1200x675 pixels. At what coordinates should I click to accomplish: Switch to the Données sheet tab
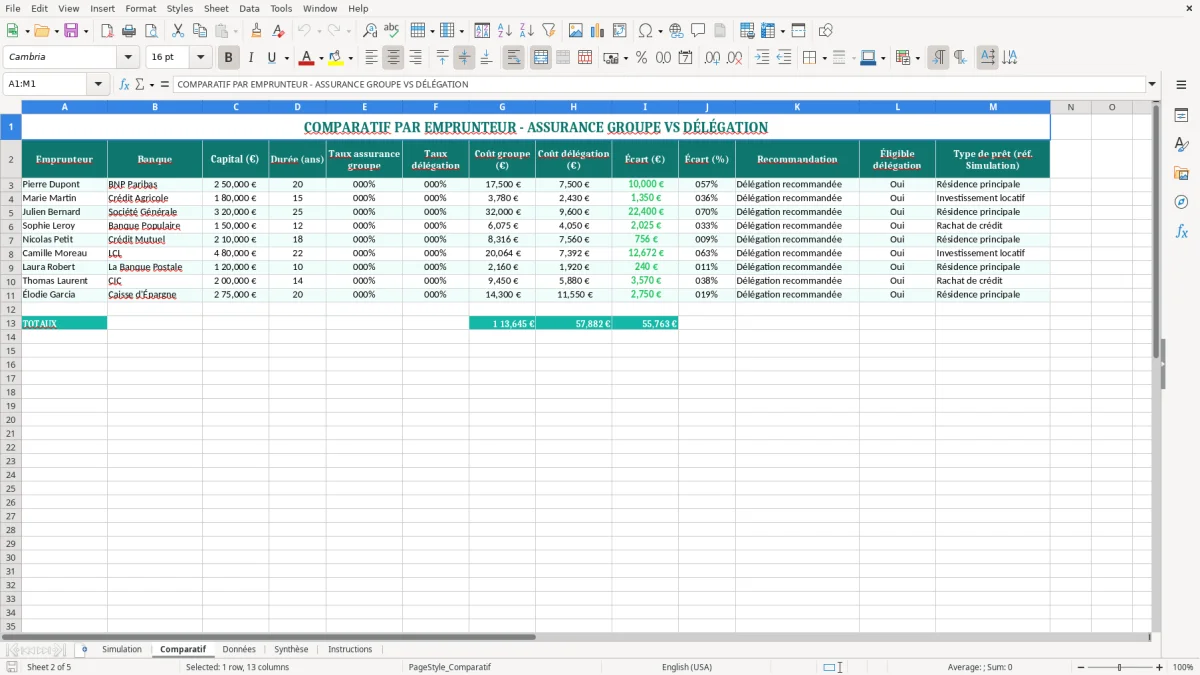pos(239,650)
